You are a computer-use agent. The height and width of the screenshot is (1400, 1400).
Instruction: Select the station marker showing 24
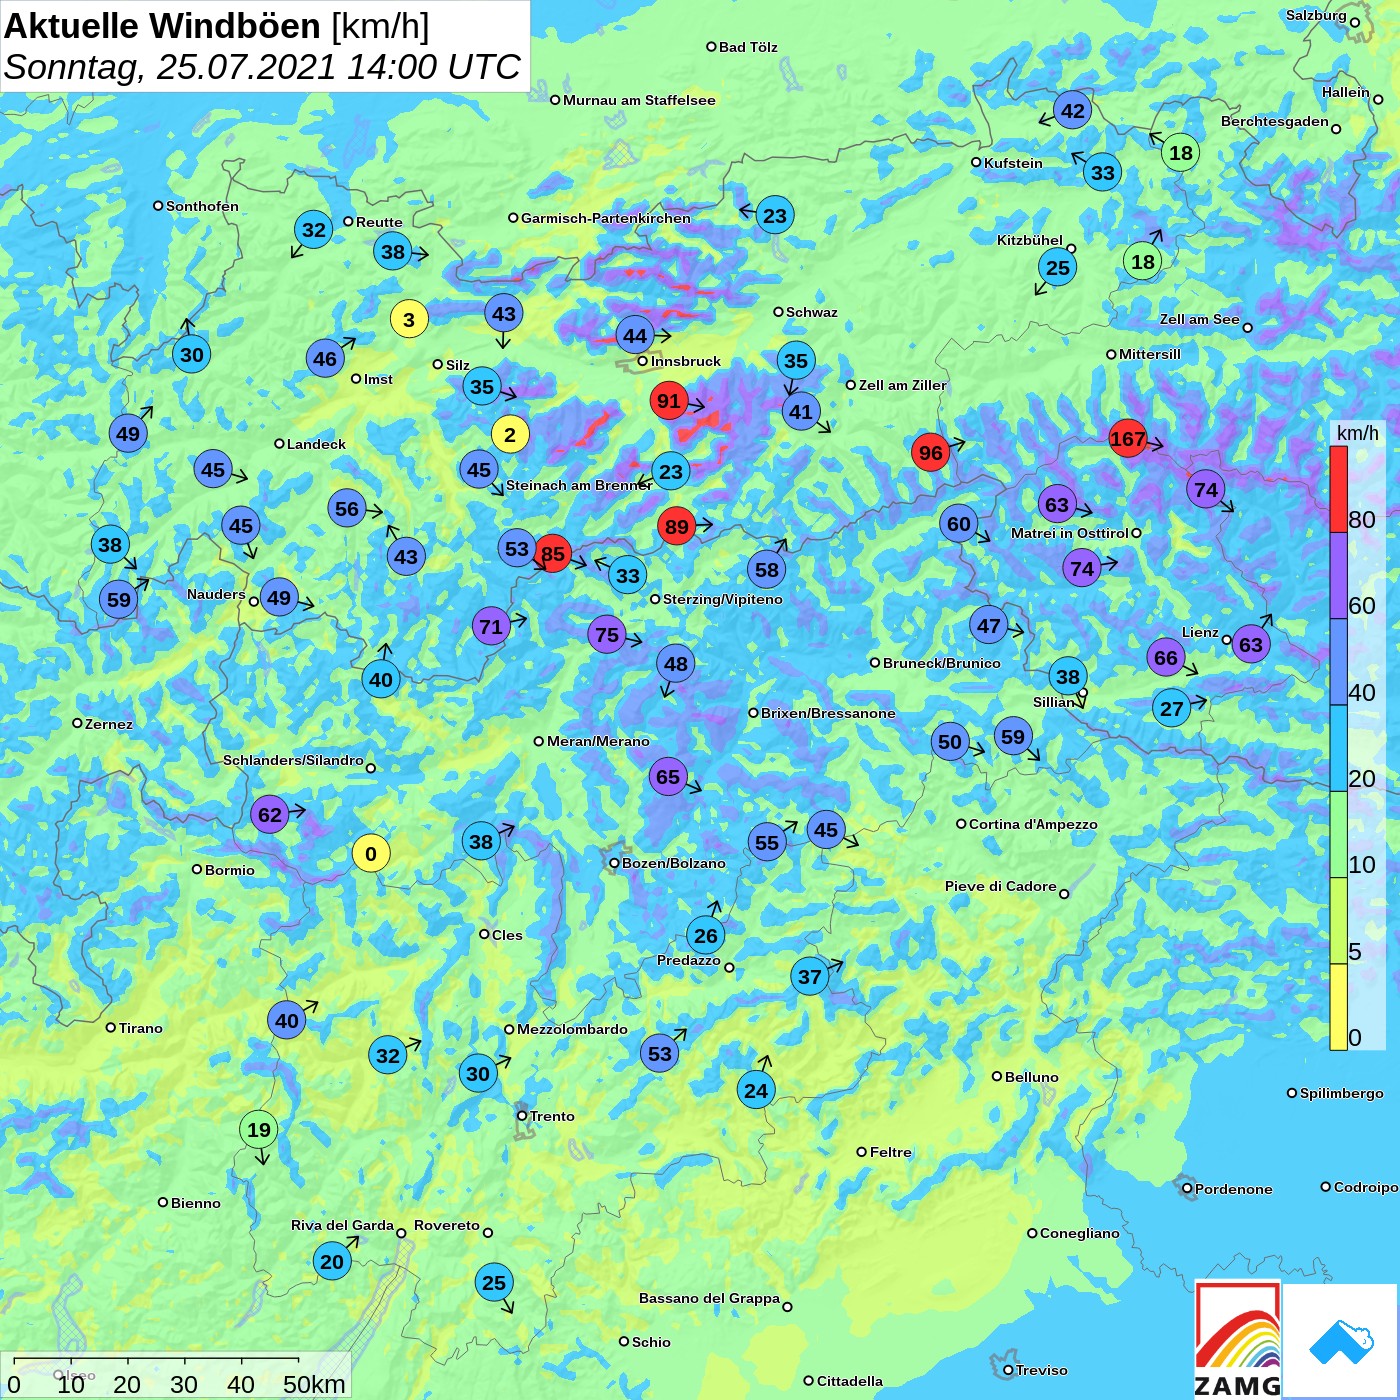[756, 1090]
